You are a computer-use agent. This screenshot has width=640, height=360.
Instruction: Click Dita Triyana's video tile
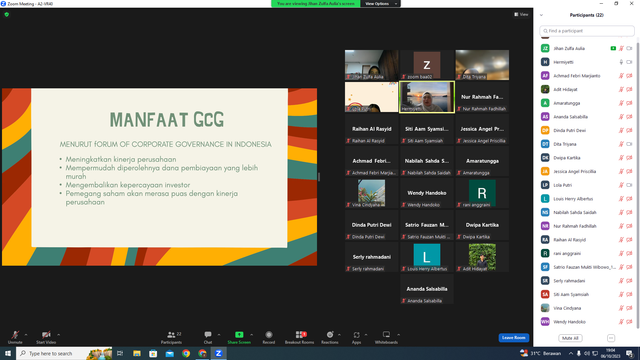482,65
